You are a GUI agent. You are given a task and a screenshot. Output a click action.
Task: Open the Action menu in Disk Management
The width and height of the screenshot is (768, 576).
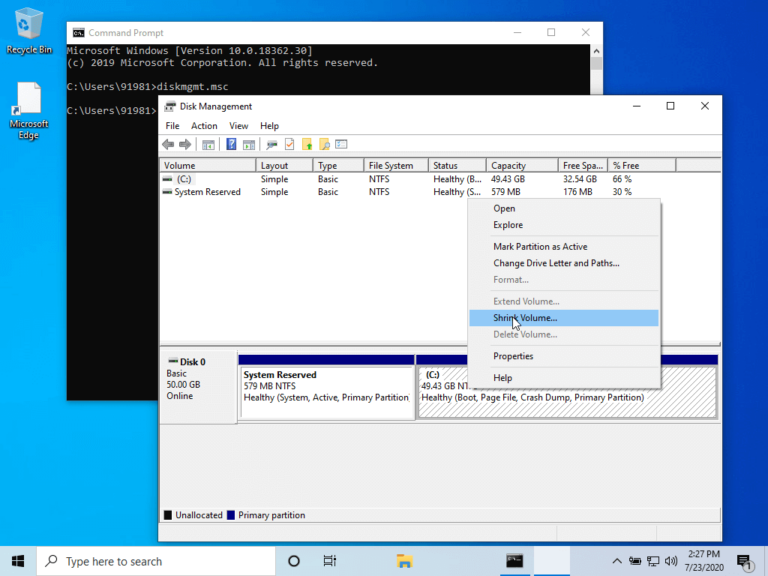tap(204, 126)
